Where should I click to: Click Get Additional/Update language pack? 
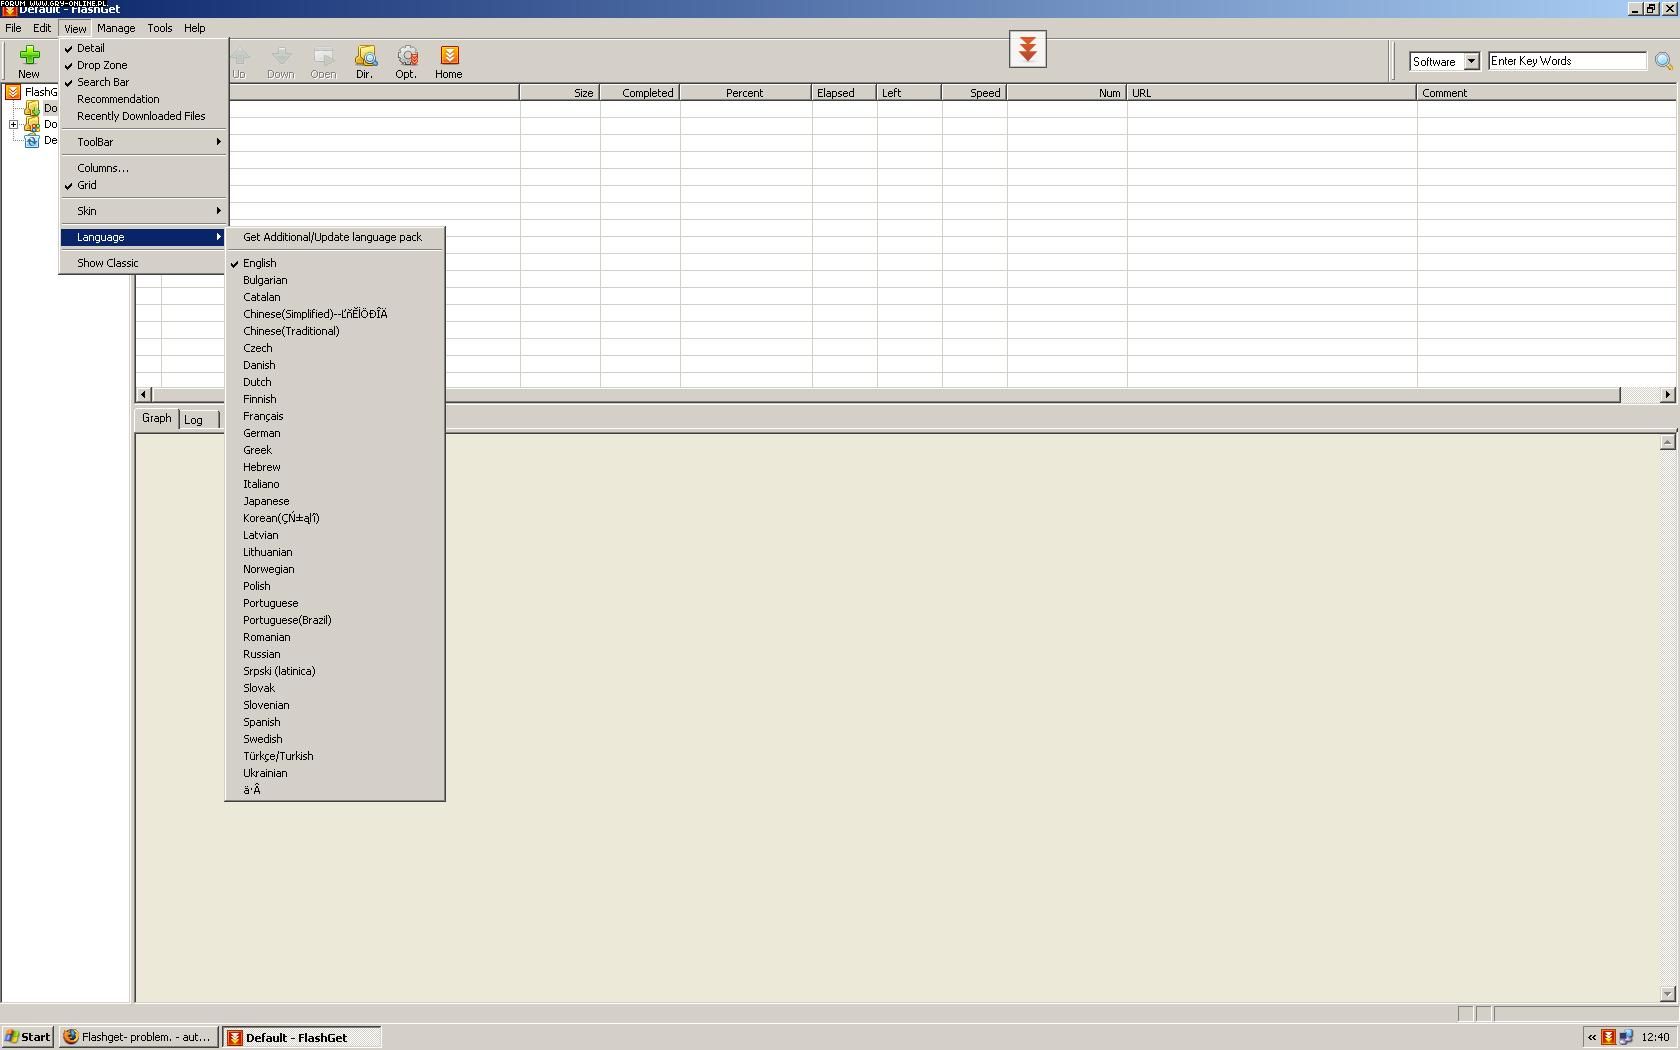[x=332, y=237]
